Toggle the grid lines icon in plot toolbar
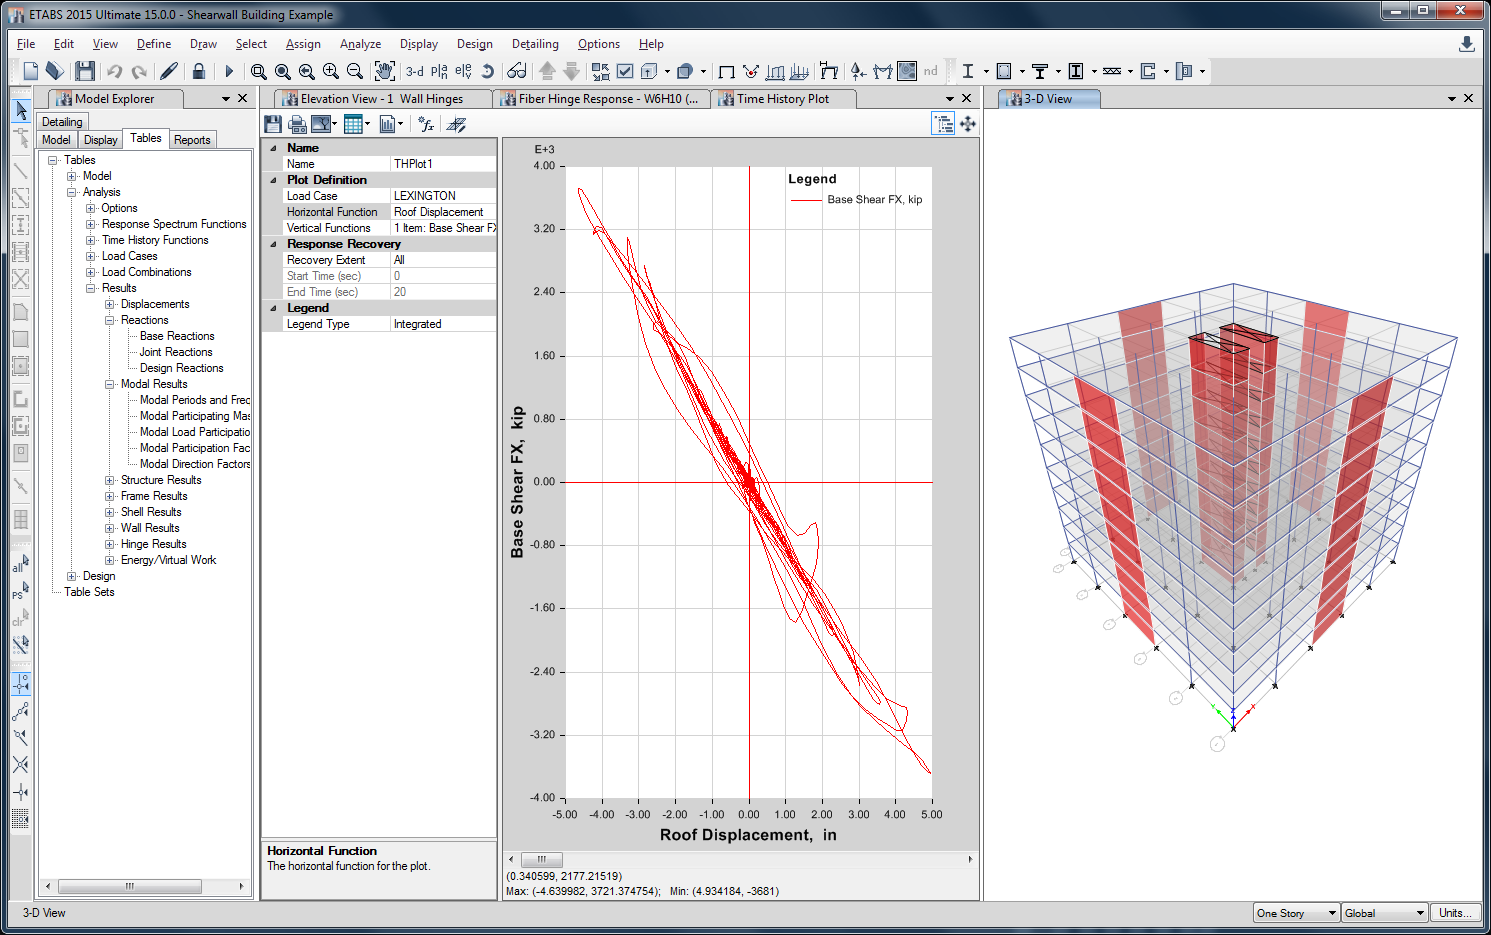Screen dimensions: 1491x935 pyautogui.click(x=457, y=124)
